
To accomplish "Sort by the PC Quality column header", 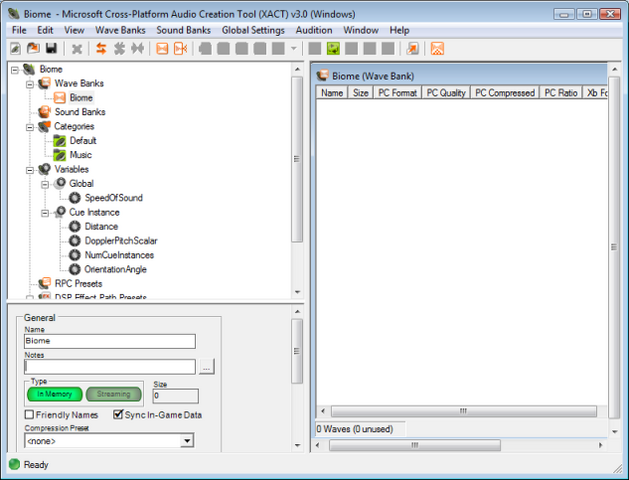I will pos(446,93).
